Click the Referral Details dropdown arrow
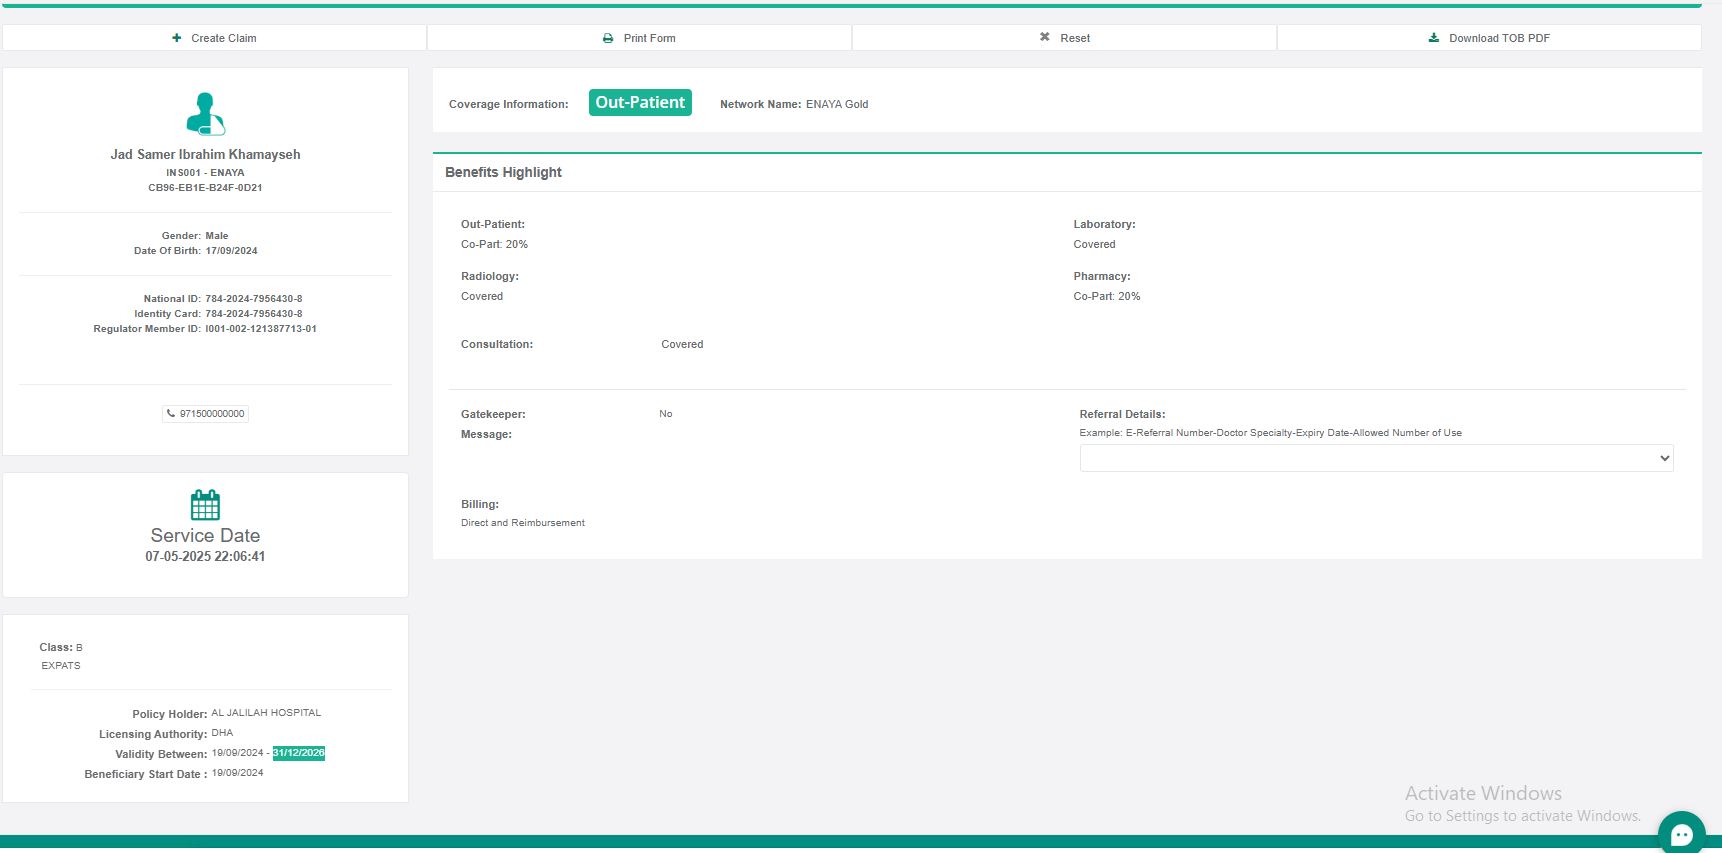This screenshot has width=1722, height=853. [1664, 458]
